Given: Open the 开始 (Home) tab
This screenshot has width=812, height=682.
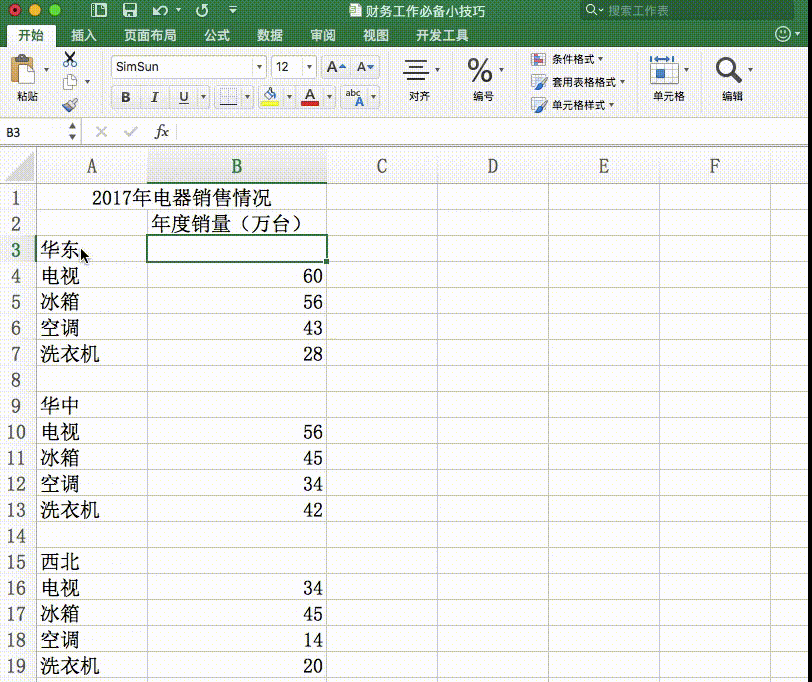Looking at the screenshot, I should (x=31, y=35).
